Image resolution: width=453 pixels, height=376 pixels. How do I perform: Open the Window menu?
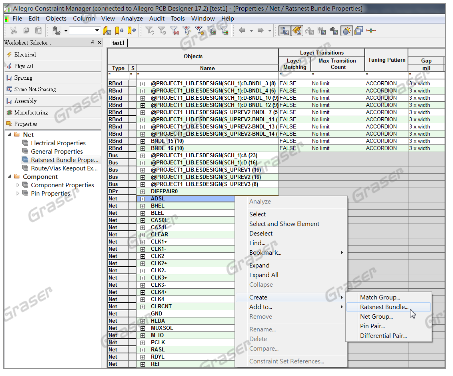(203, 19)
